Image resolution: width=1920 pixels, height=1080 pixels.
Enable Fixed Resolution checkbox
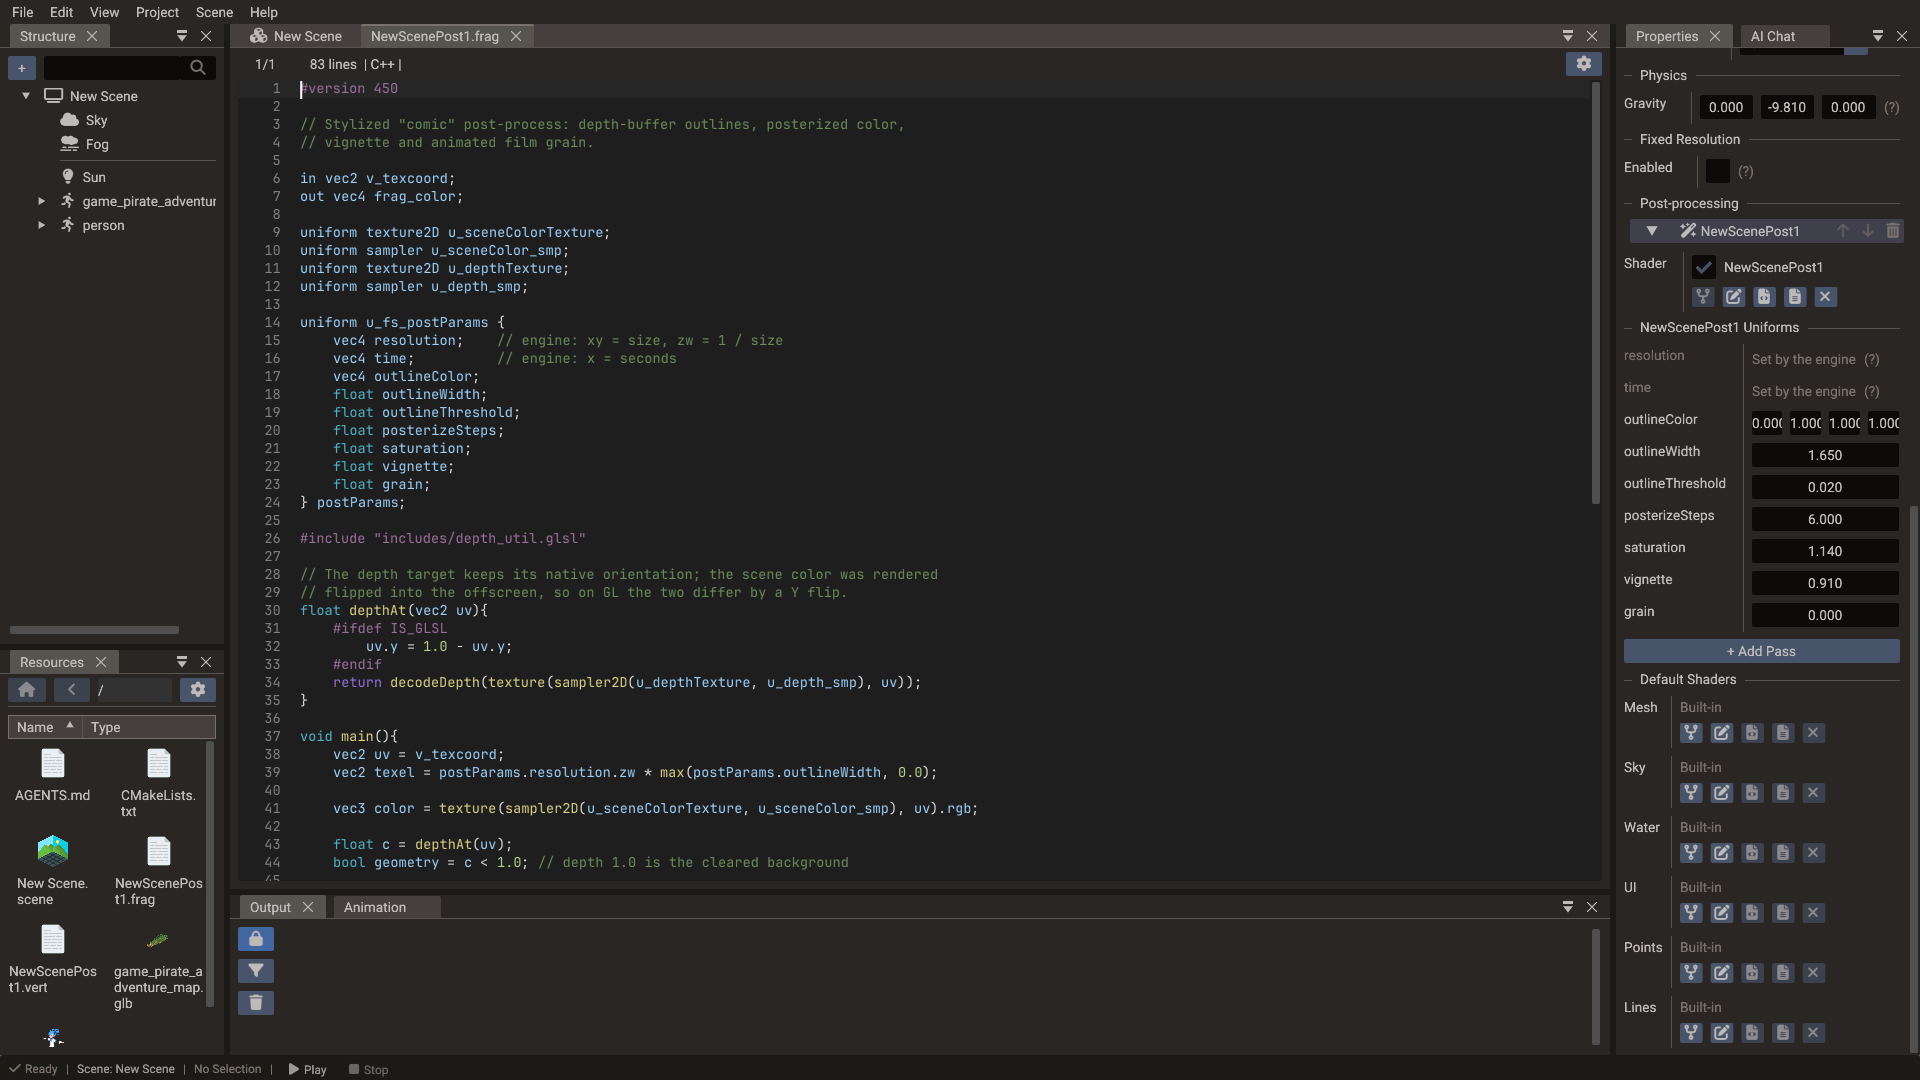click(1718, 171)
